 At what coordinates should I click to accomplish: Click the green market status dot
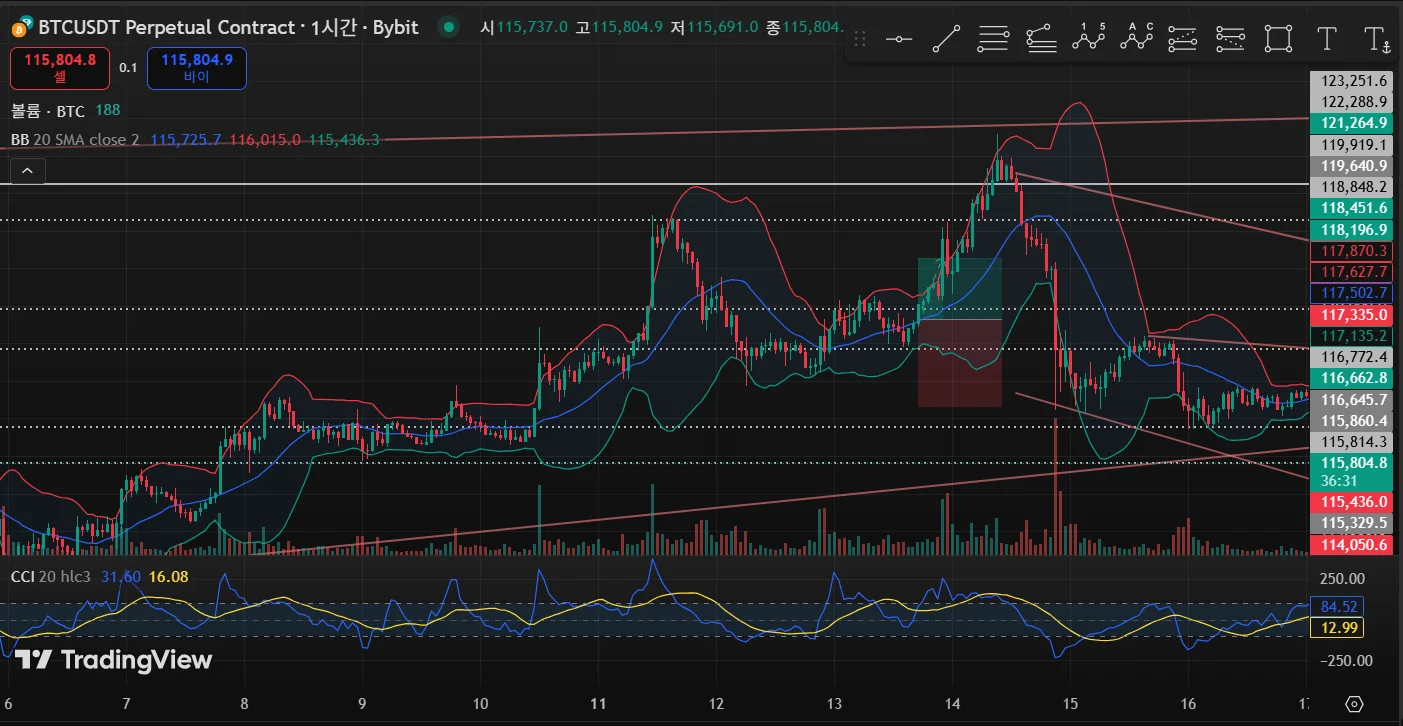click(x=450, y=27)
